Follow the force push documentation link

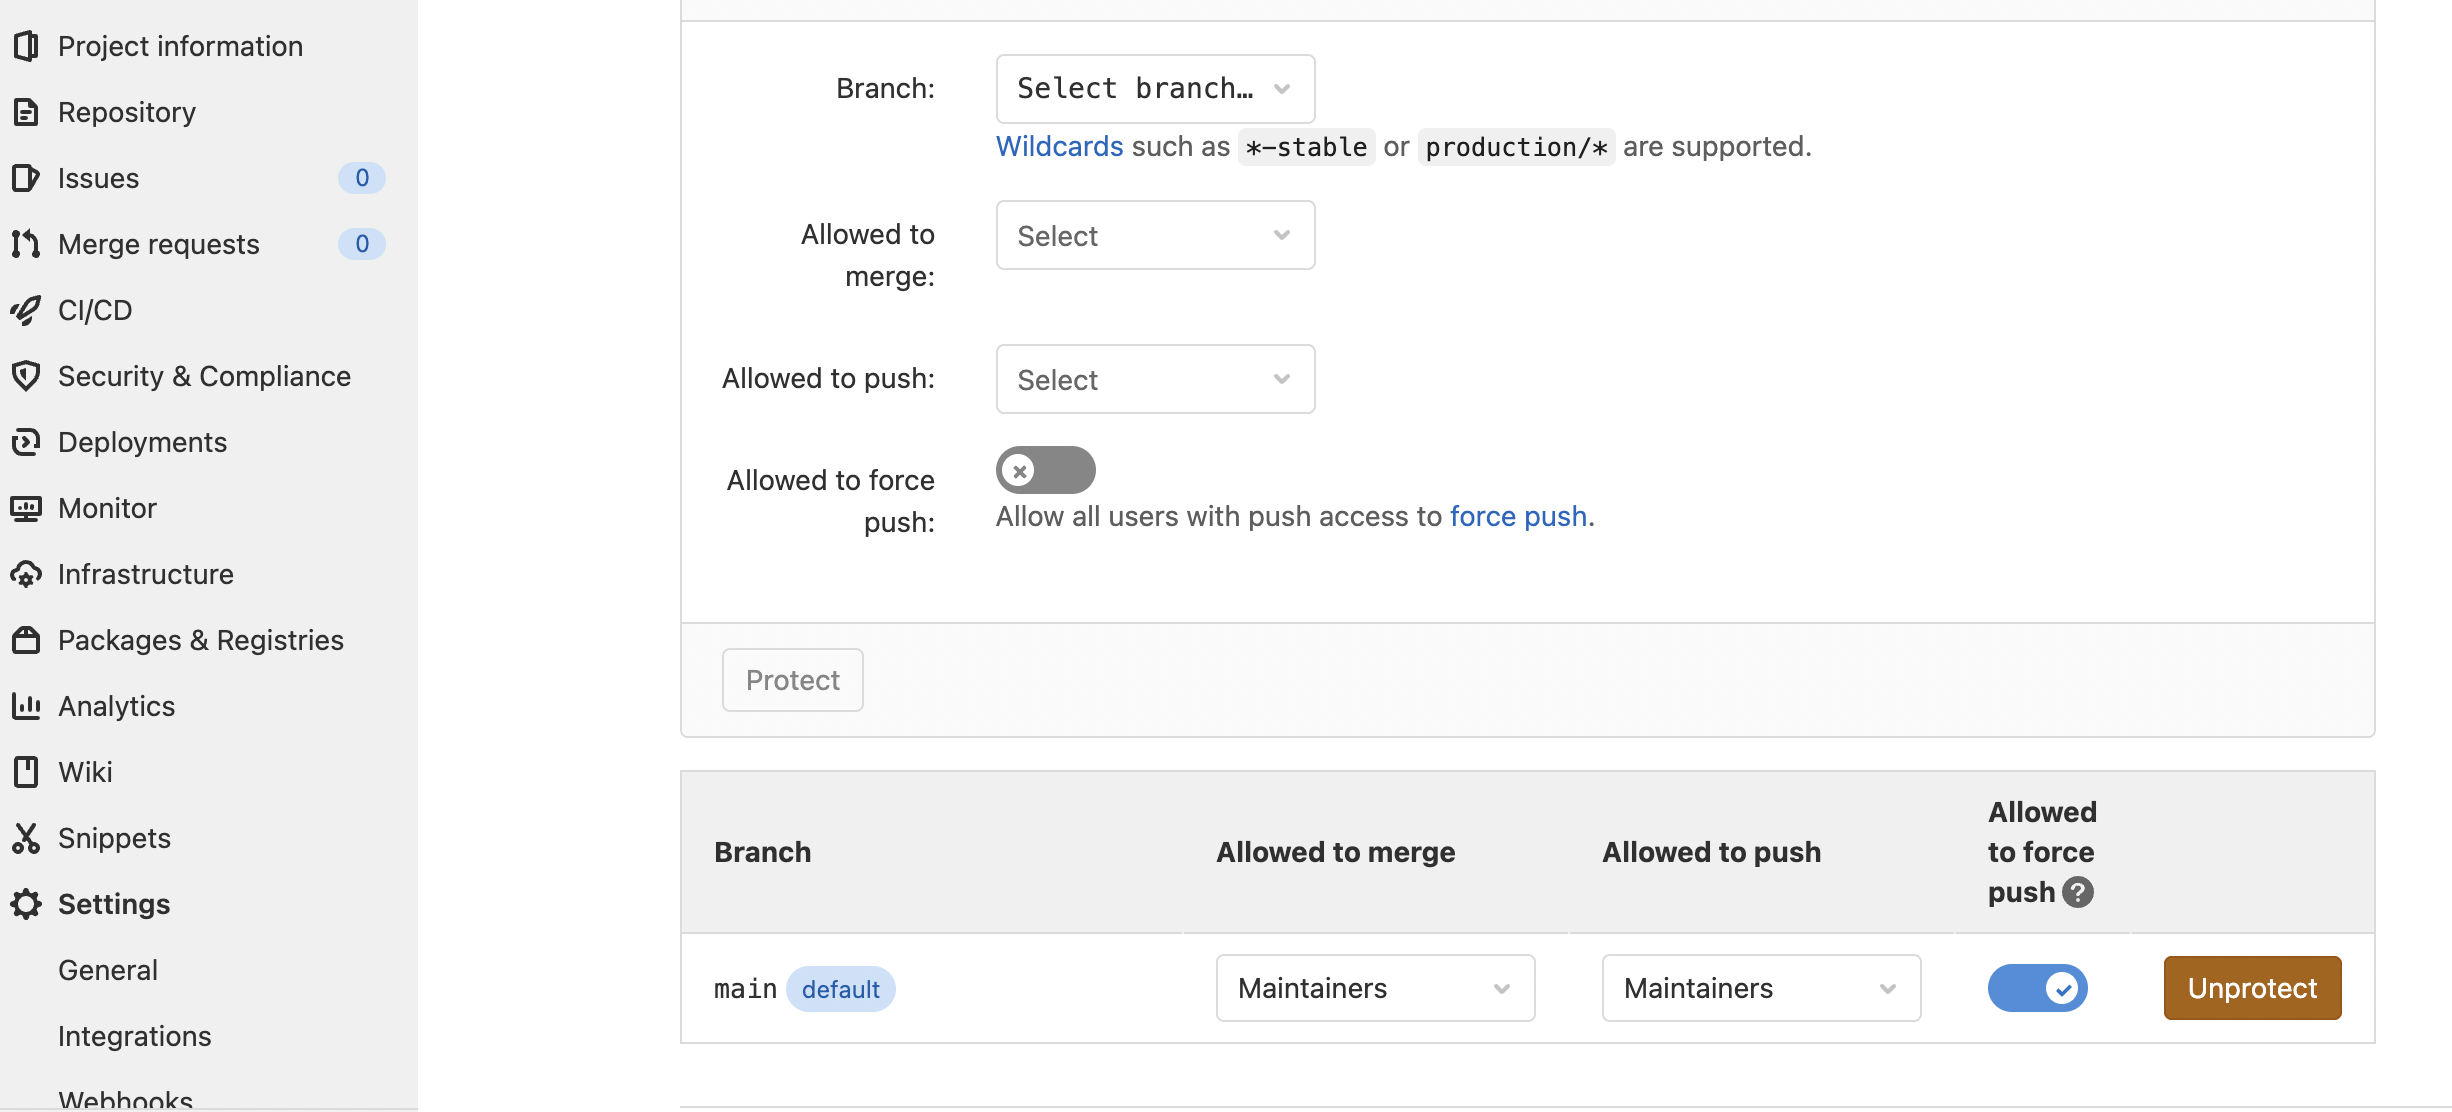1518,516
